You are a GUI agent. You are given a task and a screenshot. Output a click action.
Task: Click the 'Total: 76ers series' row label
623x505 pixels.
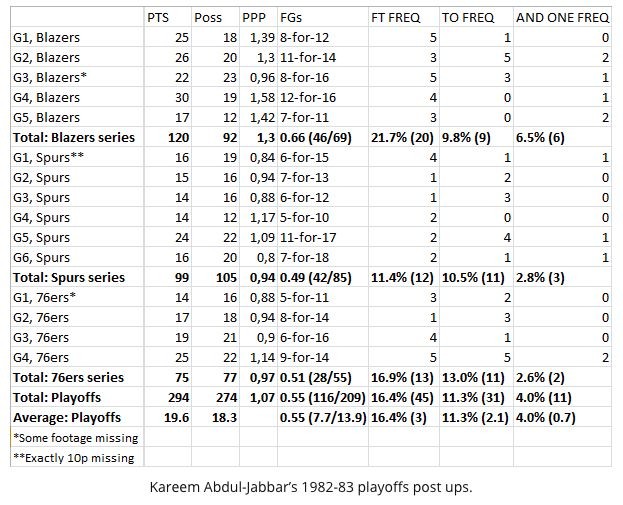[x=66, y=377]
